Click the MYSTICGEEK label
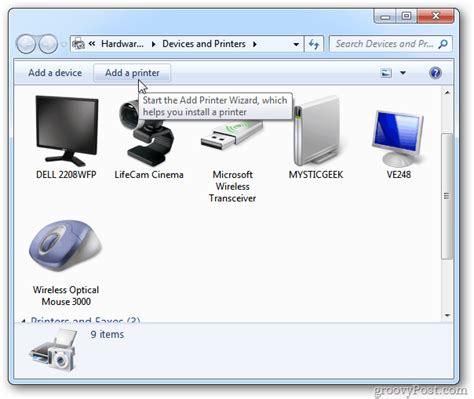Image resolution: width=474 pixels, height=399 pixels. pos(316,175)
